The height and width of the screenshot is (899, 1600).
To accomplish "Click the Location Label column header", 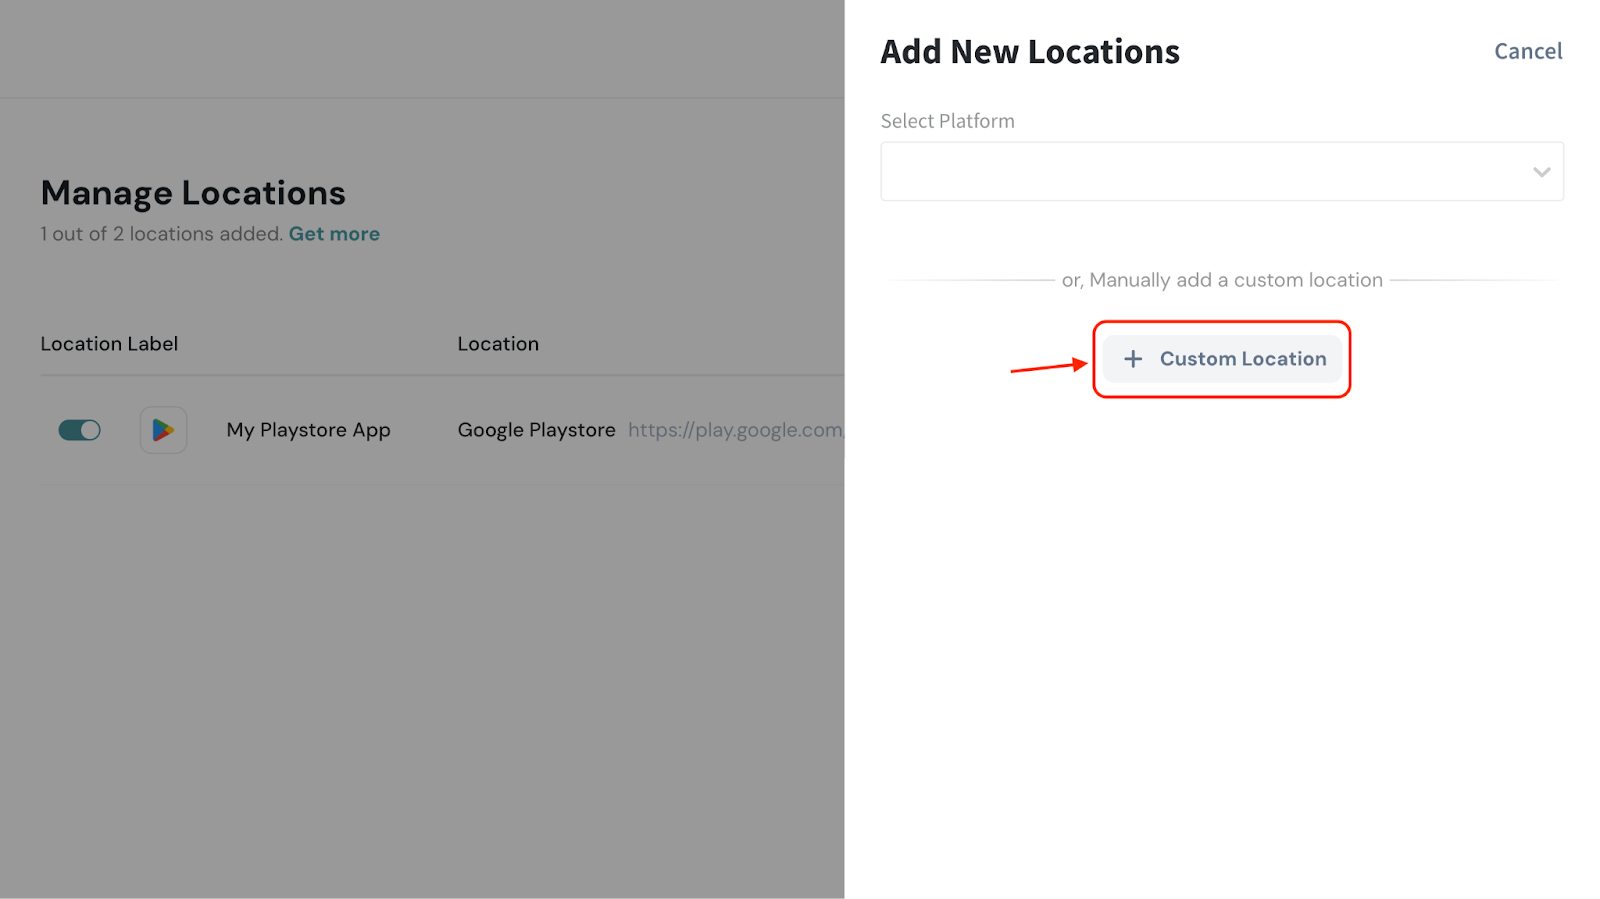I will [109, 344].
